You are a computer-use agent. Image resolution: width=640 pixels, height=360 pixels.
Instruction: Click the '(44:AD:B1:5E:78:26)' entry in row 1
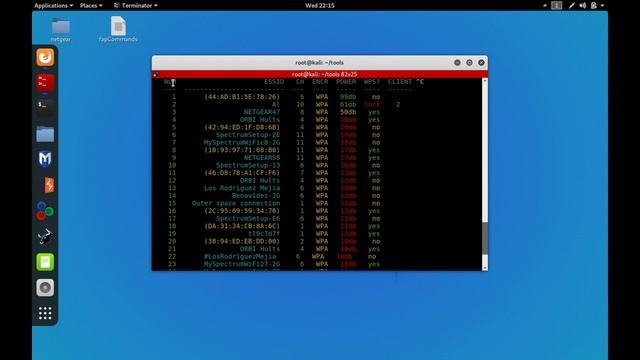tap(242, 97)
